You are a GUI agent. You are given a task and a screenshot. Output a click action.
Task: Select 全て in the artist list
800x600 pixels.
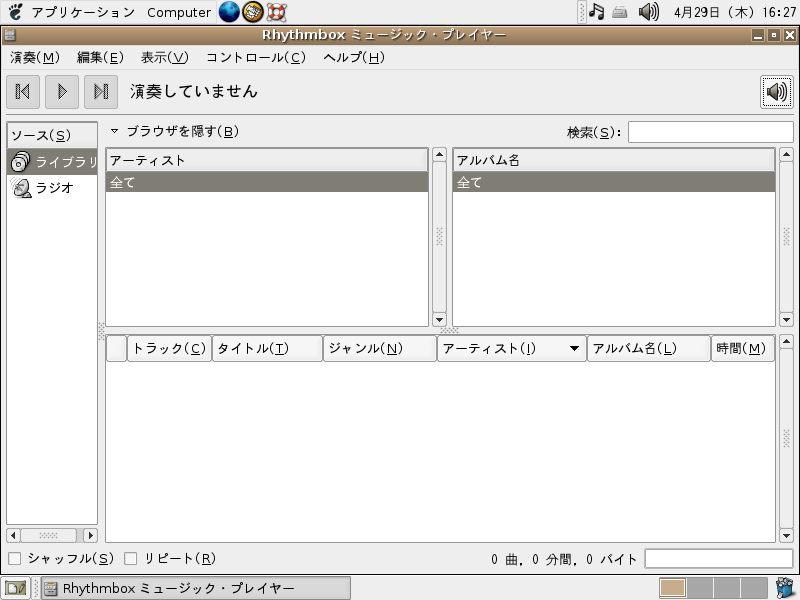point(267,182)
